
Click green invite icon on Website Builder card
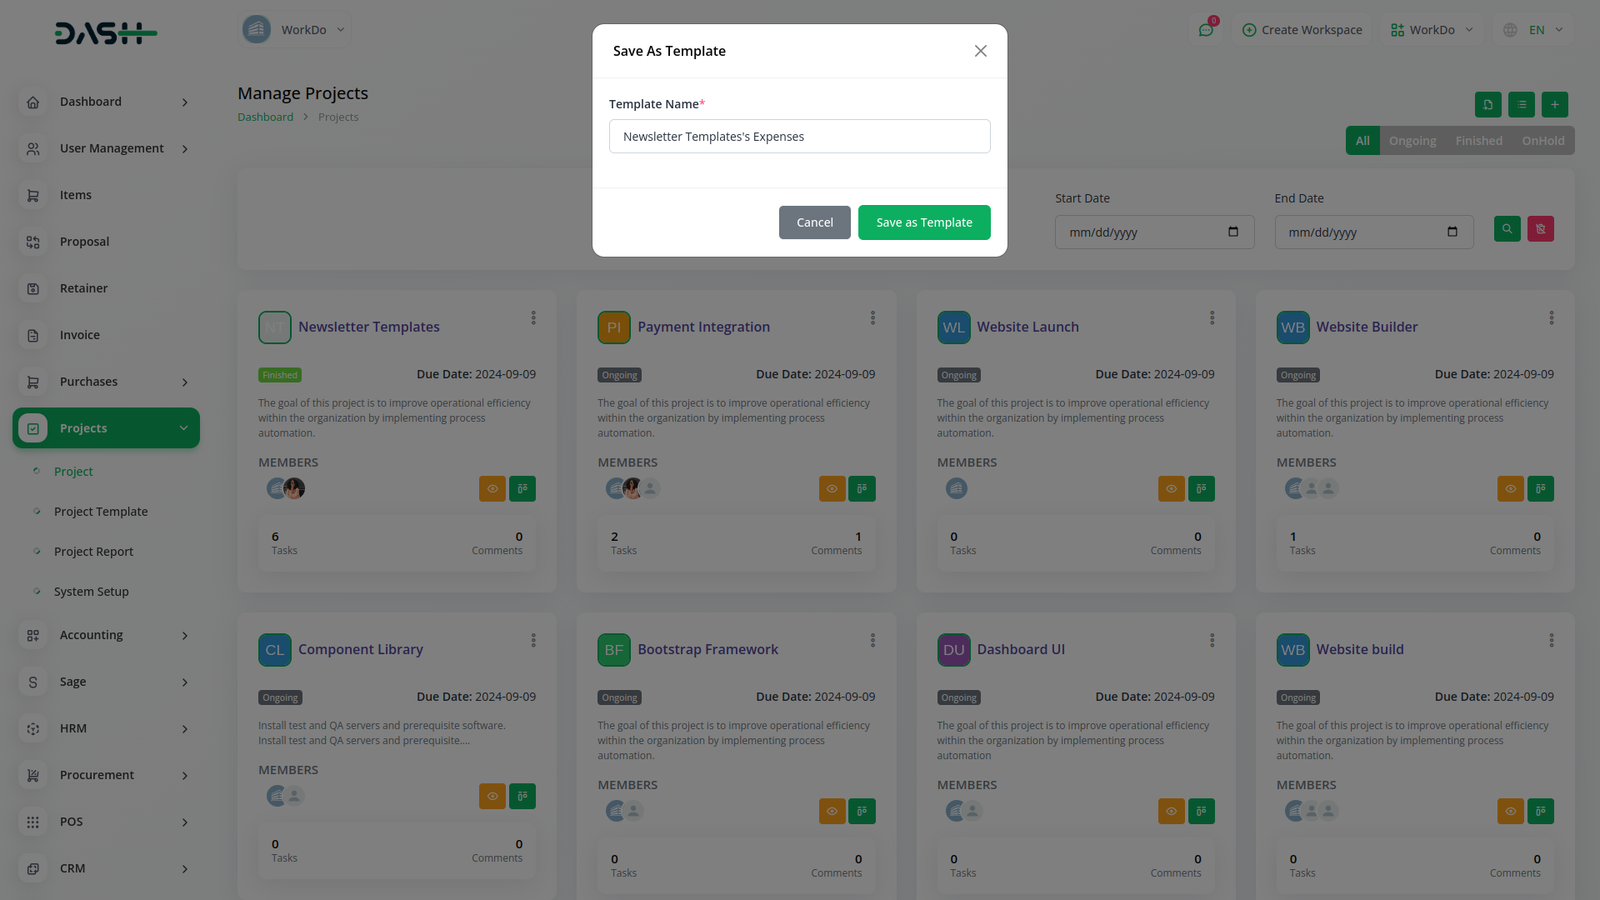(x=1540, y=489)
